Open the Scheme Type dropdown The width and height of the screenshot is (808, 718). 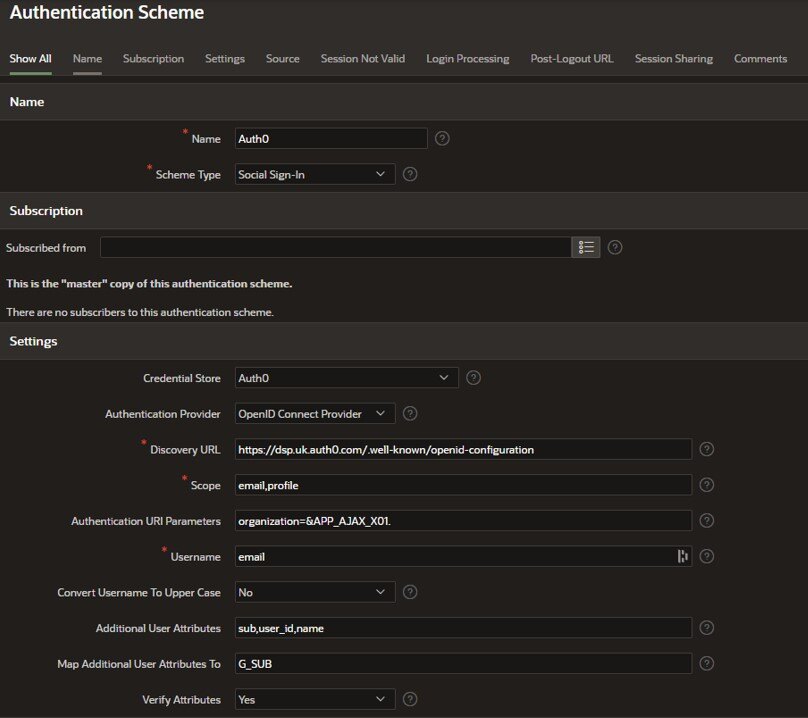click(x=315, y=174)
